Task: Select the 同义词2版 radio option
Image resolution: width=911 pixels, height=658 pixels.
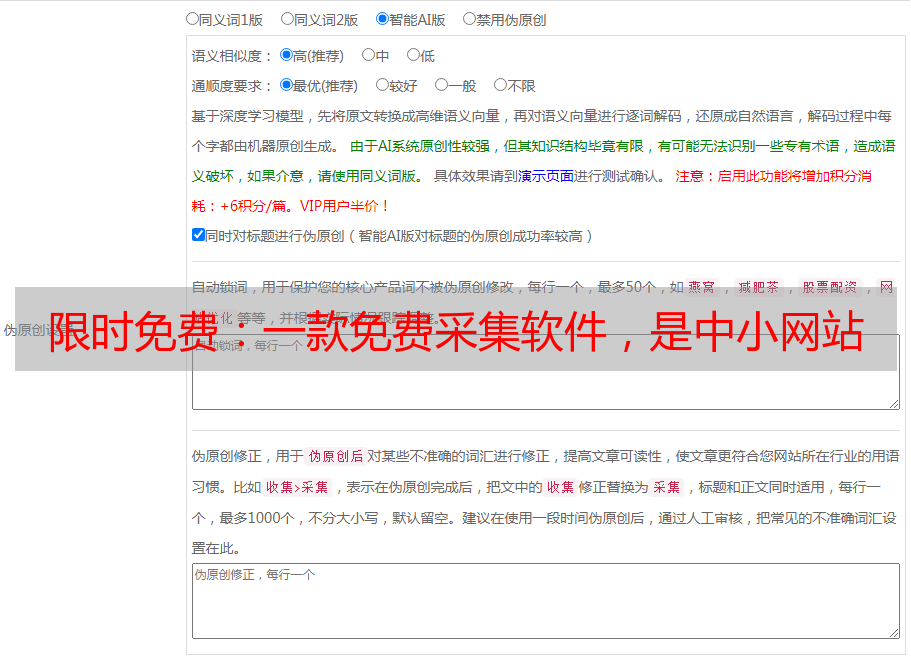Action: (287, 19)
